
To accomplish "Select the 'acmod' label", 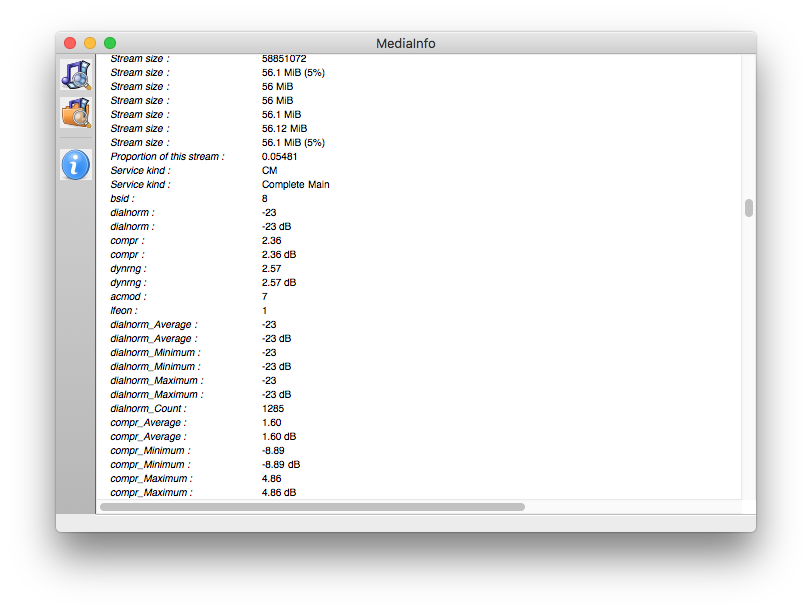I will (128, 296).
